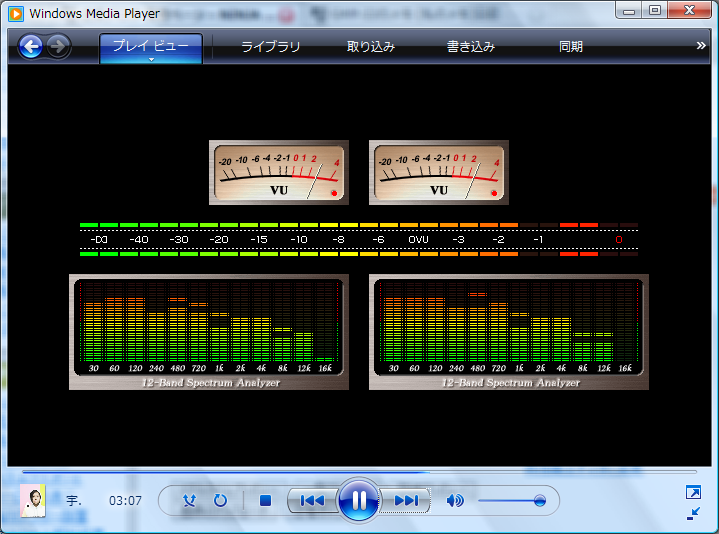This screenshot has height=534, width=719.
Task: Switch to compact mode
Action: coord(693,513)
